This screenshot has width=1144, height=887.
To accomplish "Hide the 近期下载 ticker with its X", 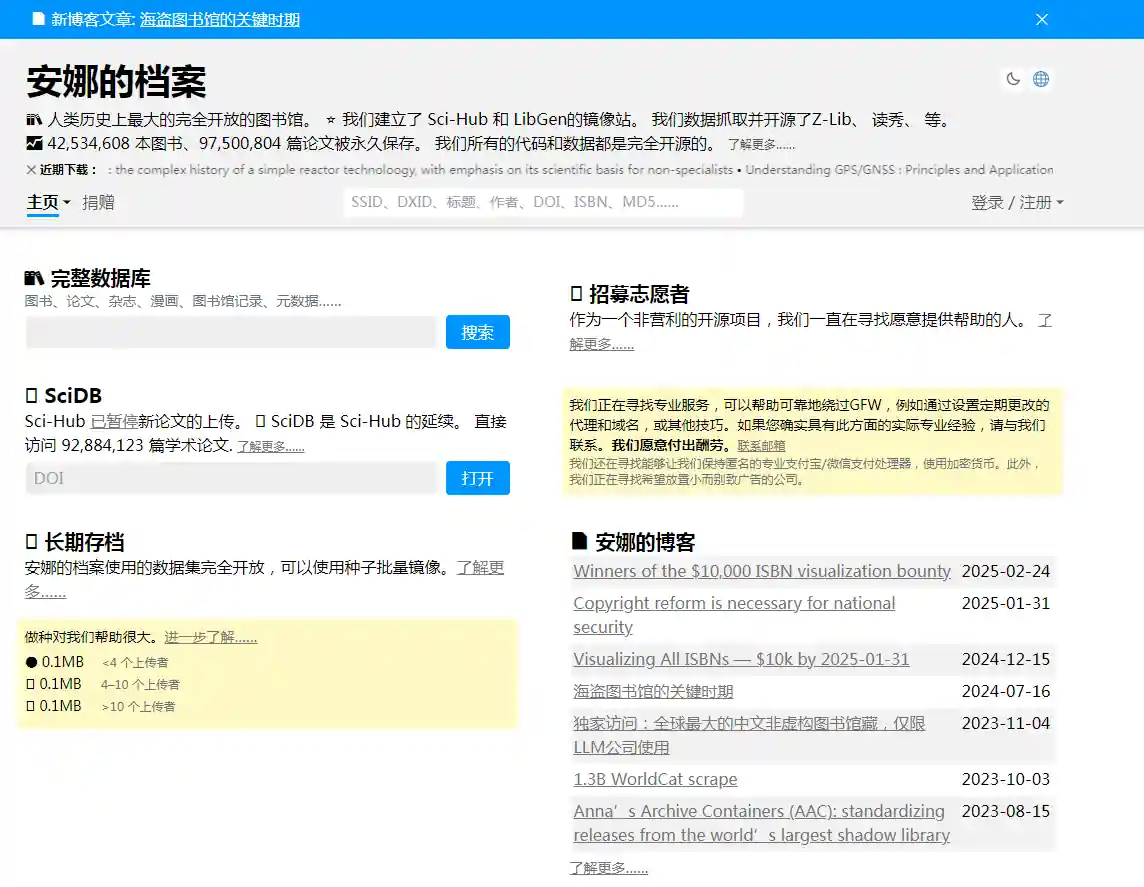I will [x=31, y=170].
